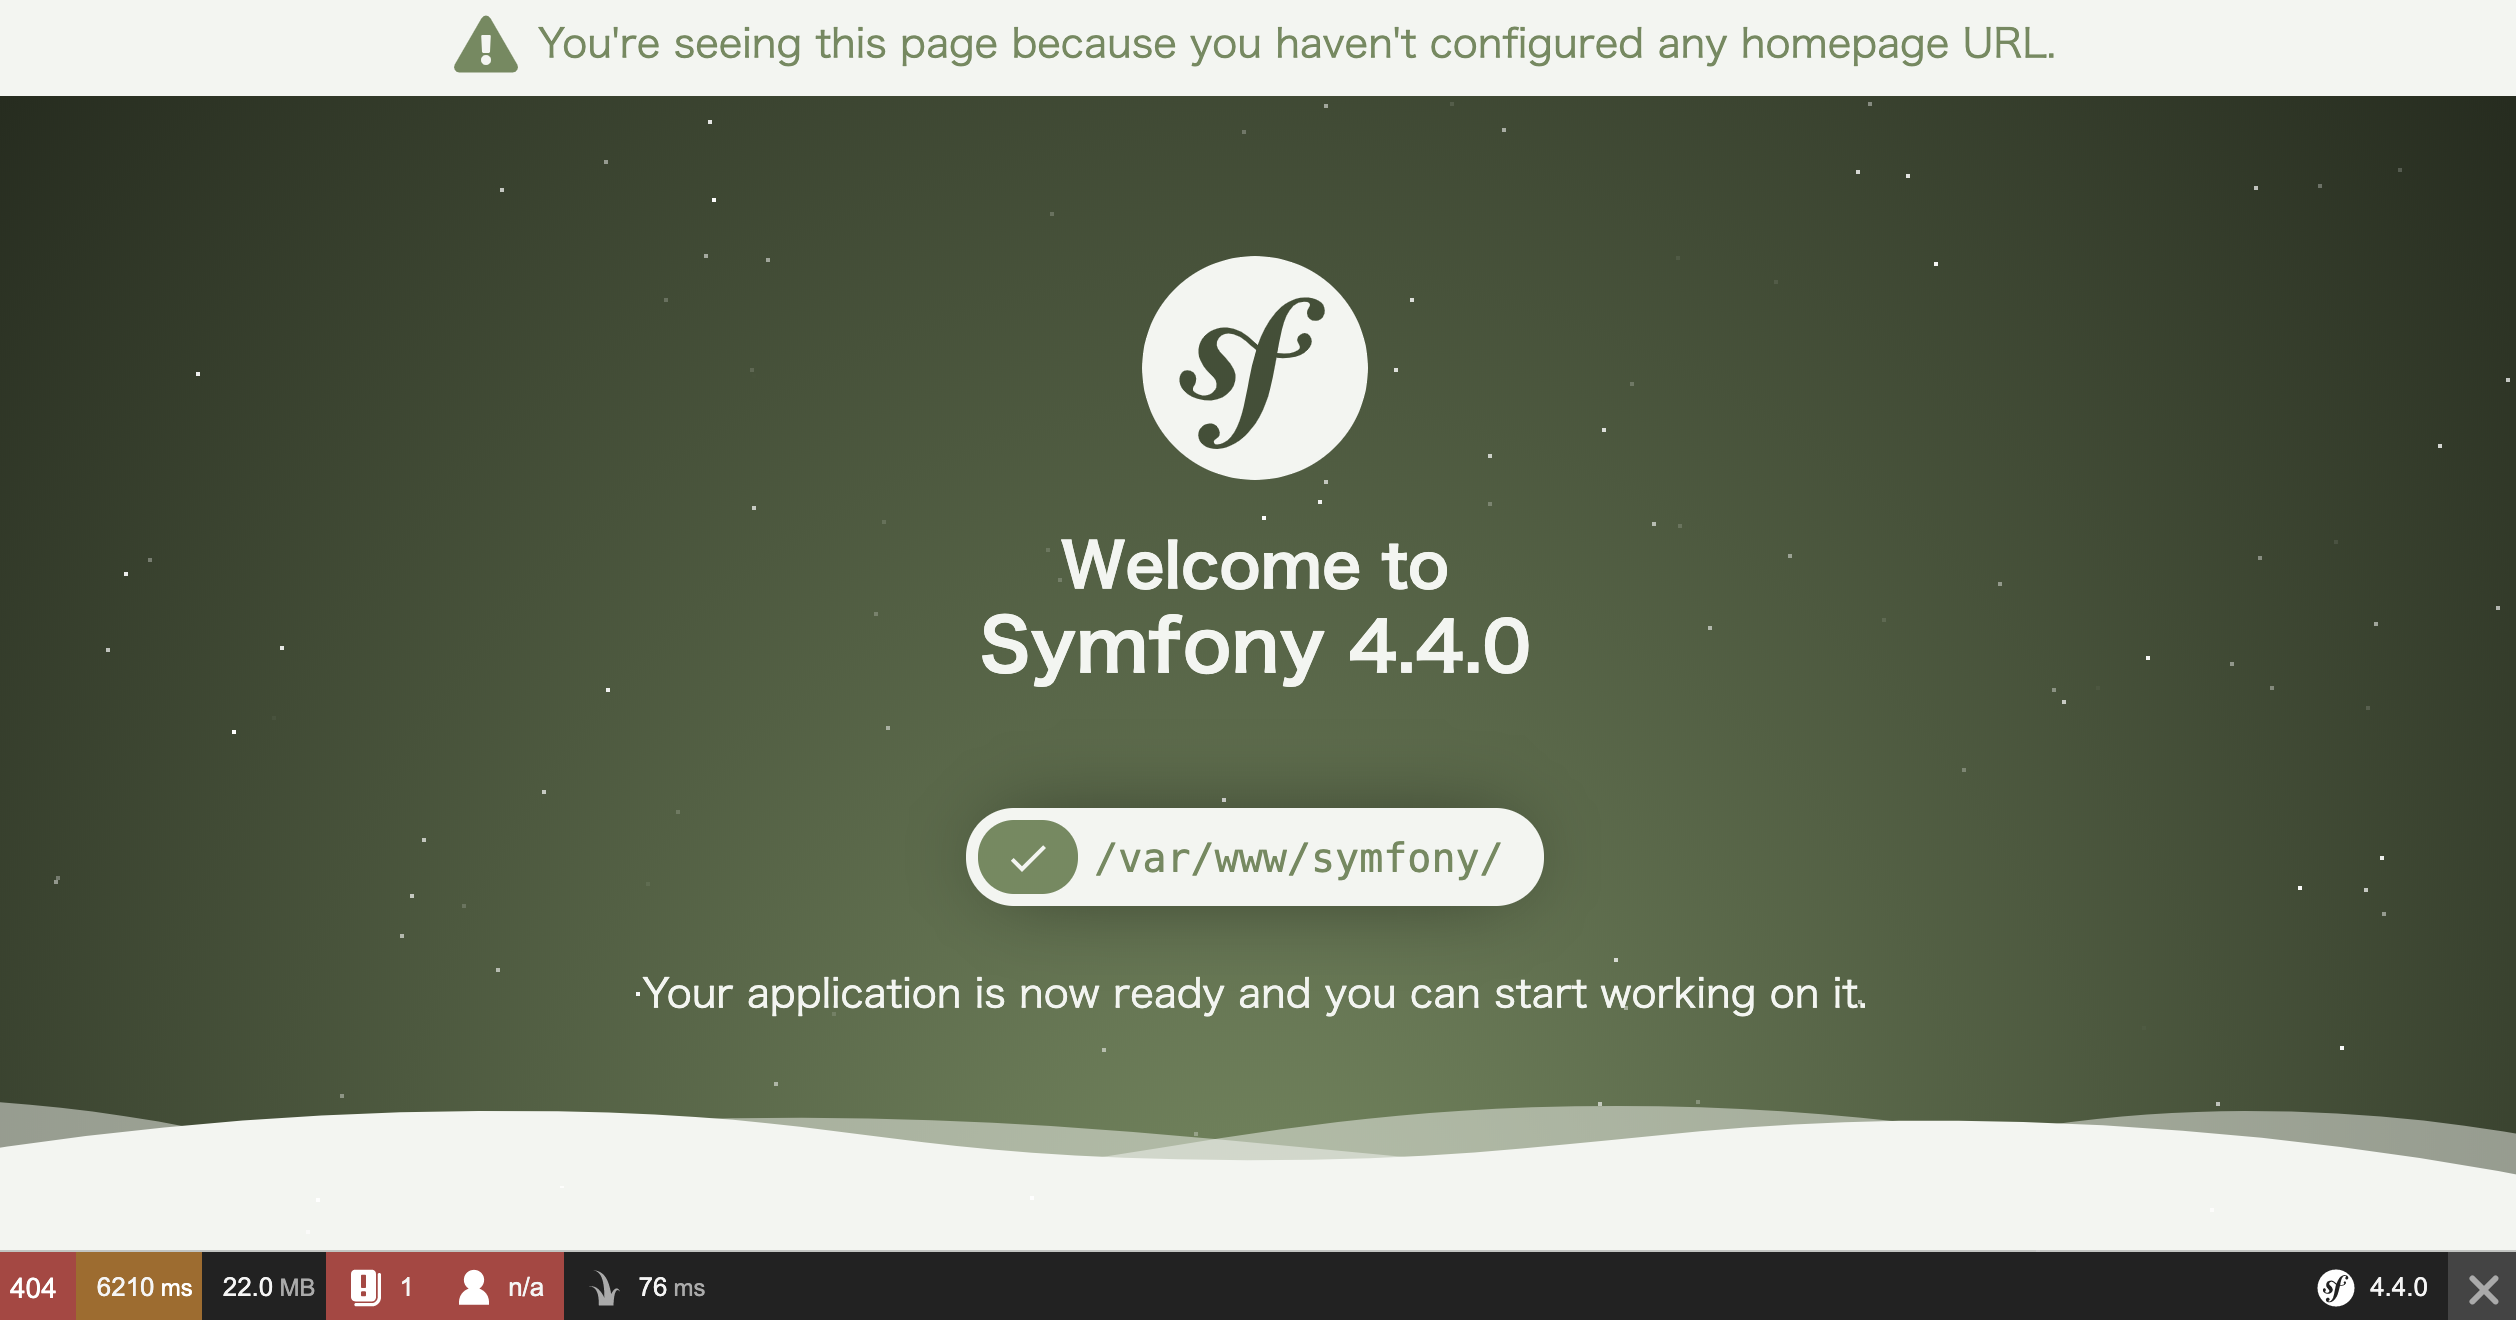Click the homepage URL warning message text
2516x1320 pixels.
tap(1296, 44)
